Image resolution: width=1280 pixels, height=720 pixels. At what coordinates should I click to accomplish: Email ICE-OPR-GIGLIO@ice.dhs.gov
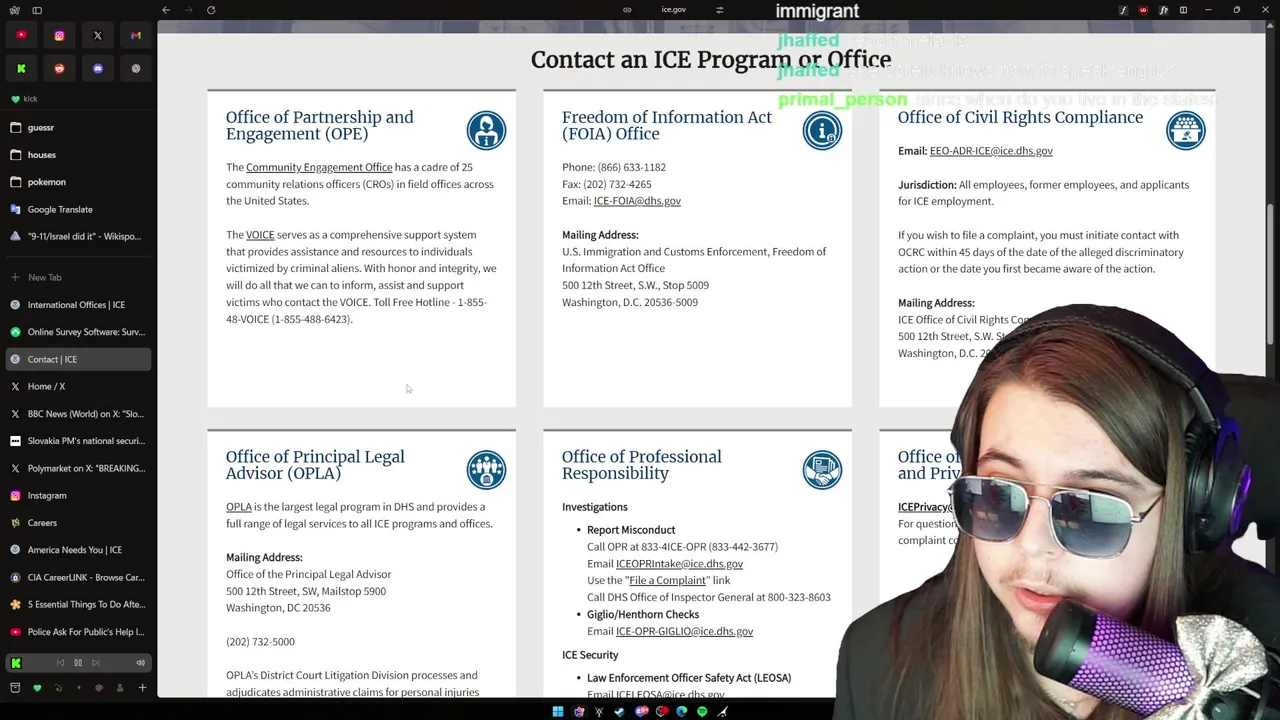pos(684,631)
